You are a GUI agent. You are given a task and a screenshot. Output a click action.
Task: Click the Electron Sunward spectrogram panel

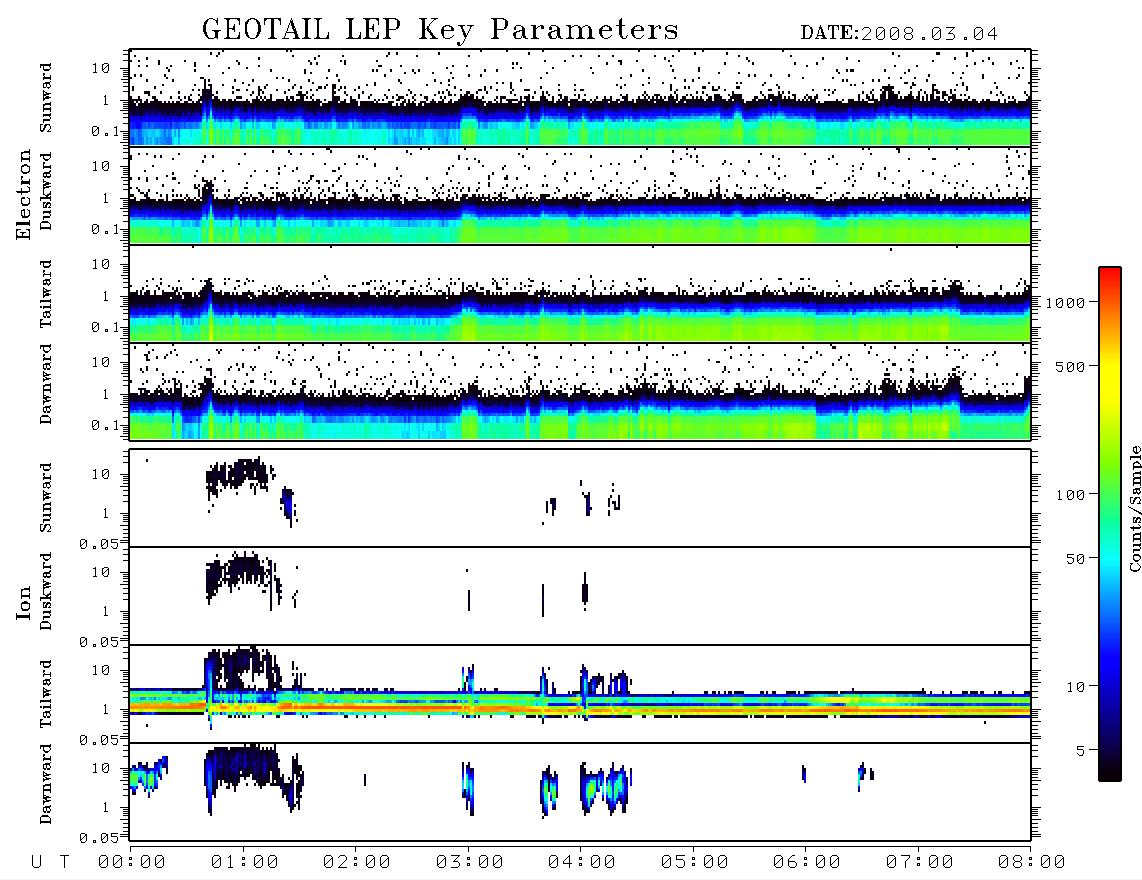coord(580,98)
